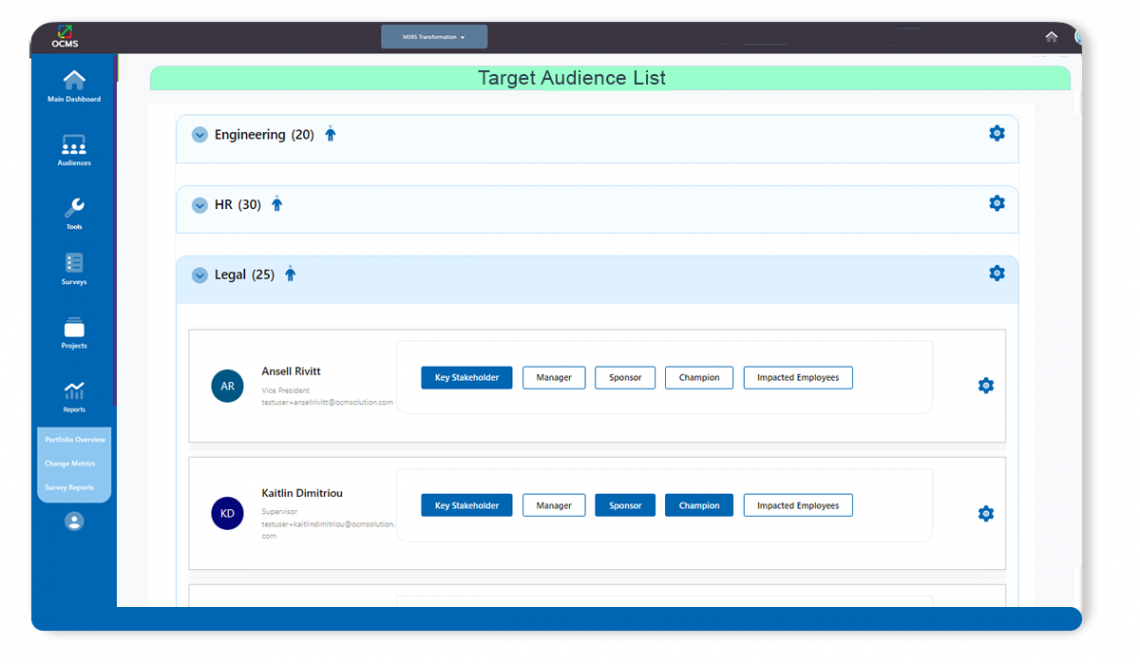The height and width of the screenshot is (664, 1140).
Task: Click the user profile icon in sidebar
Action: (x=74, y=521)
